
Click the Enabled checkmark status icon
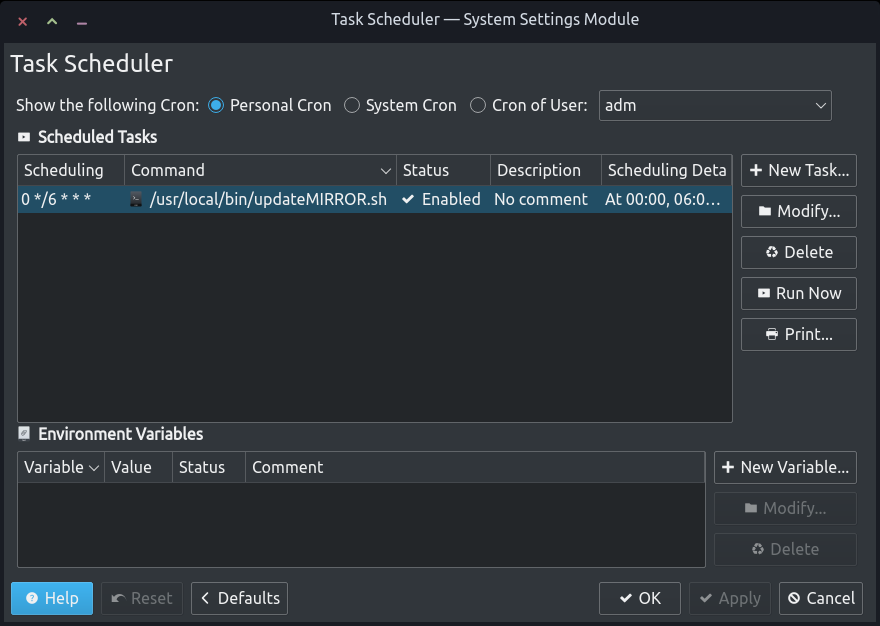click(408, 199)
